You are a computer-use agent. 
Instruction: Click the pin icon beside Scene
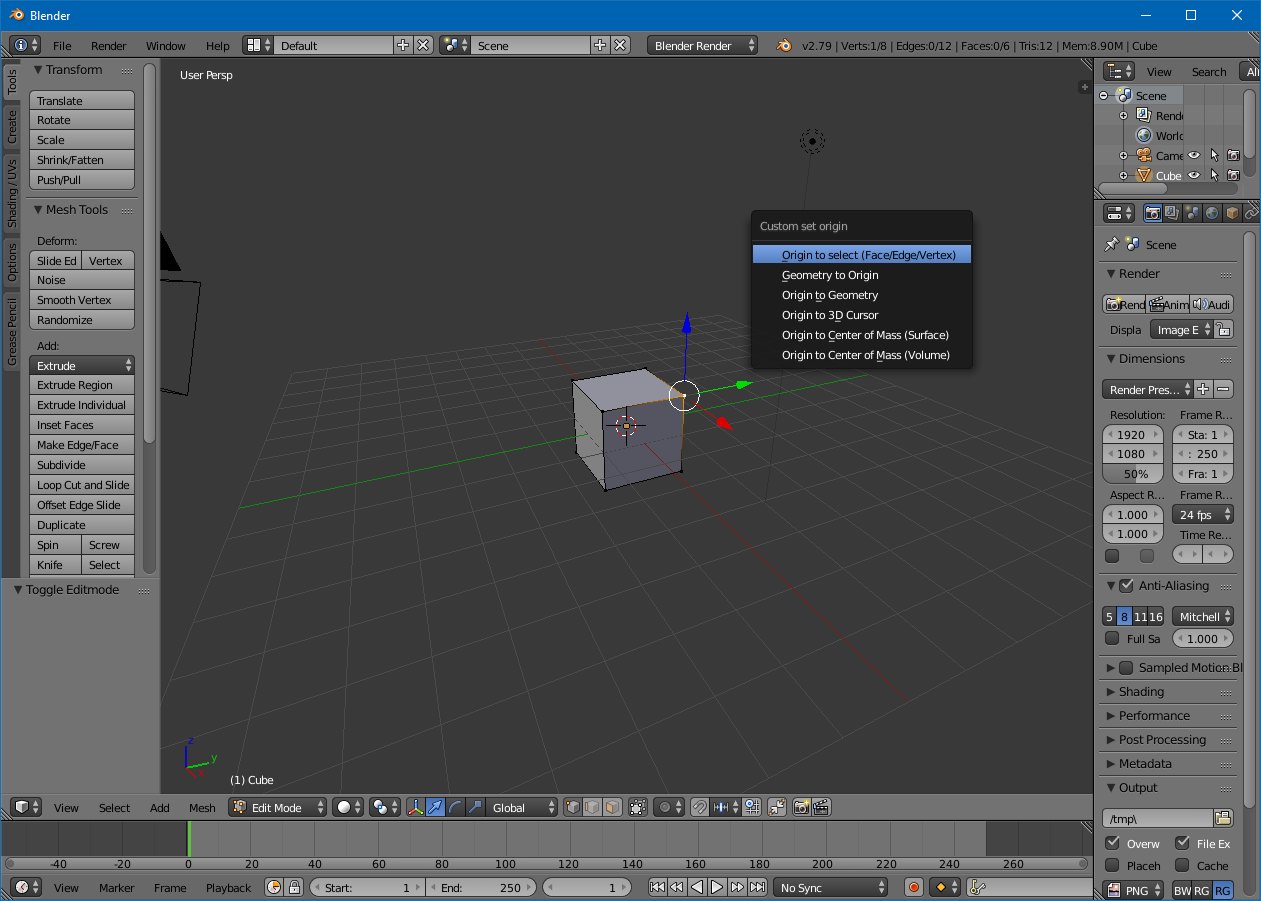[x=1111, y=244]
